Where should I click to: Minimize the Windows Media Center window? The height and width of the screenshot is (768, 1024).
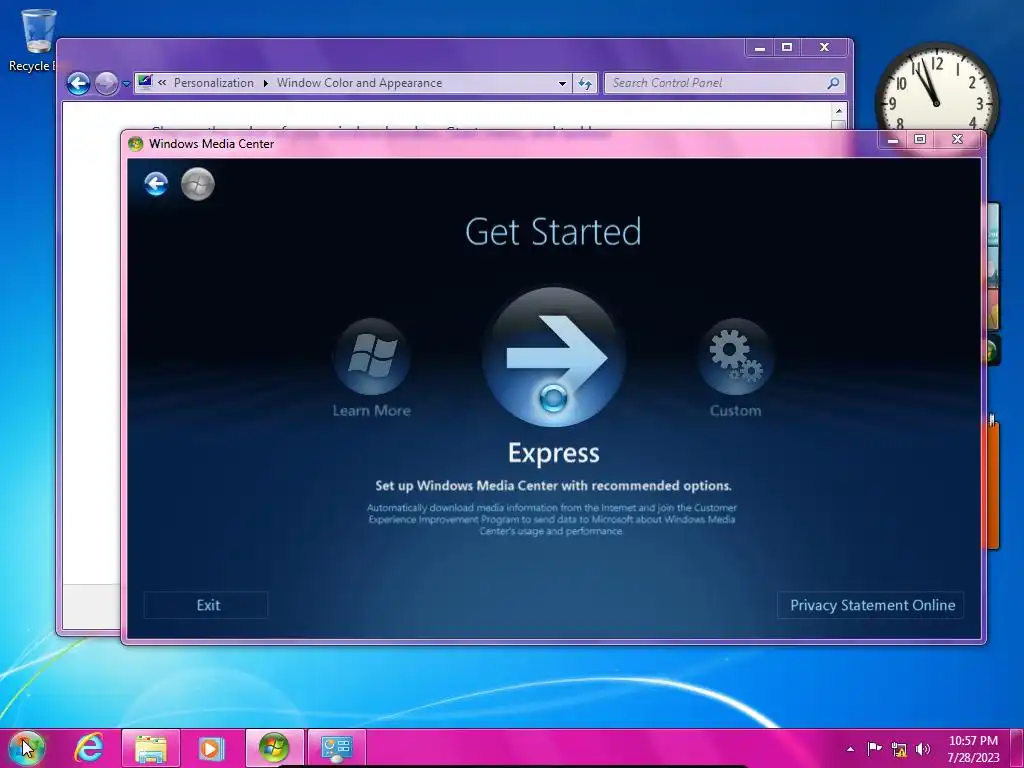pos(893,139)
